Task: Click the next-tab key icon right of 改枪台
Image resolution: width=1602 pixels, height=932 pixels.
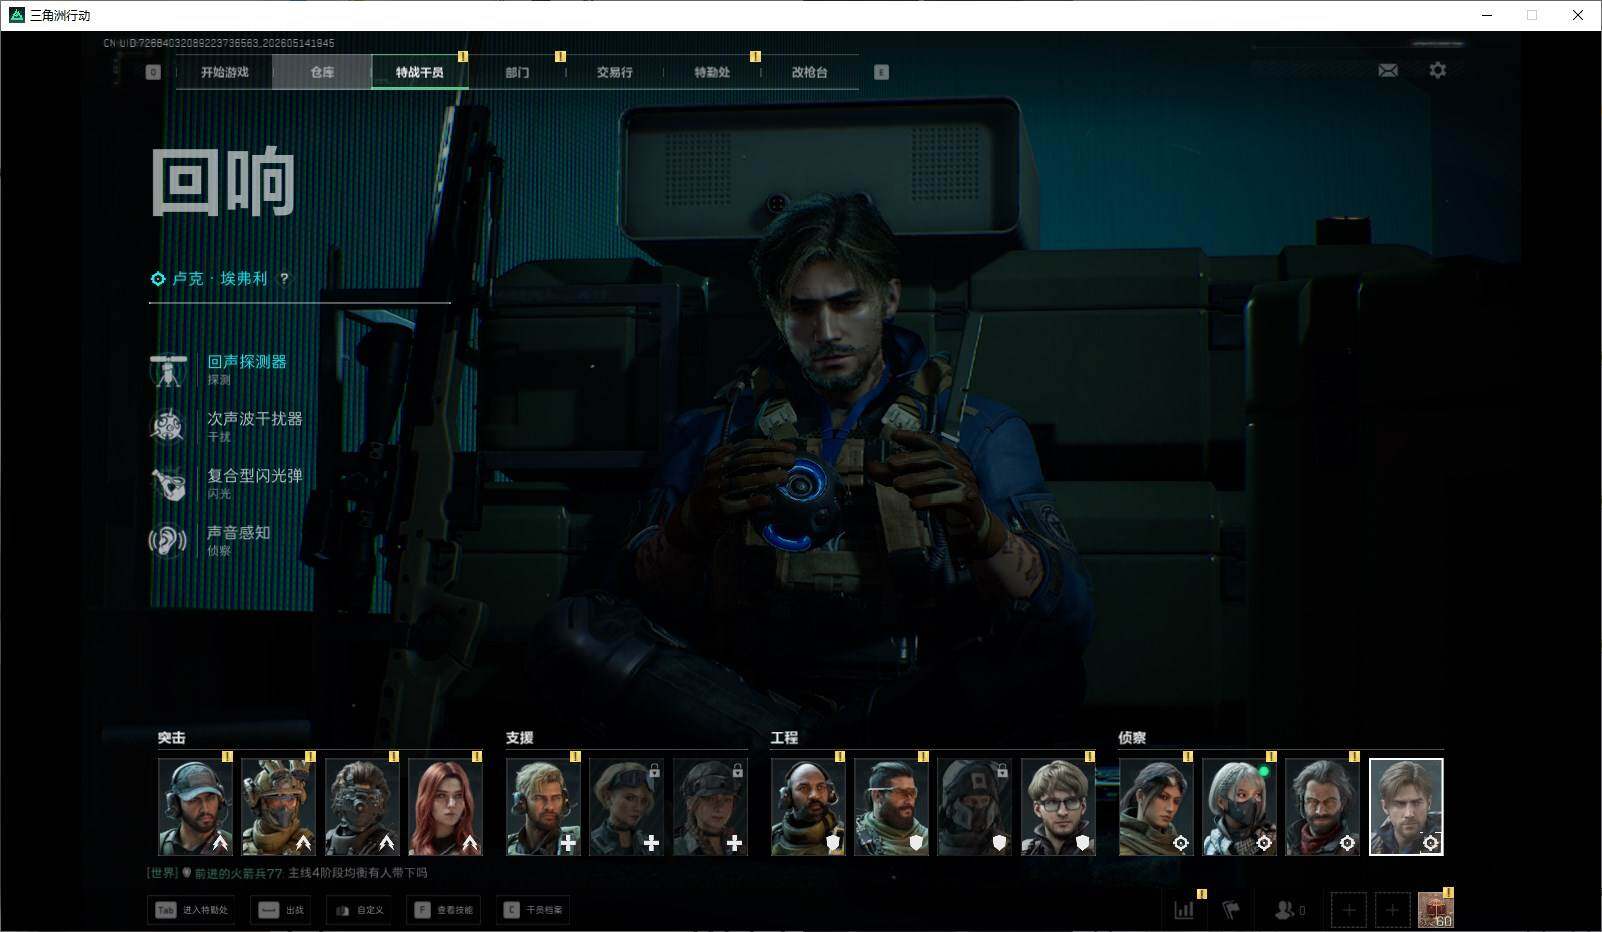Action: point(881,72)
